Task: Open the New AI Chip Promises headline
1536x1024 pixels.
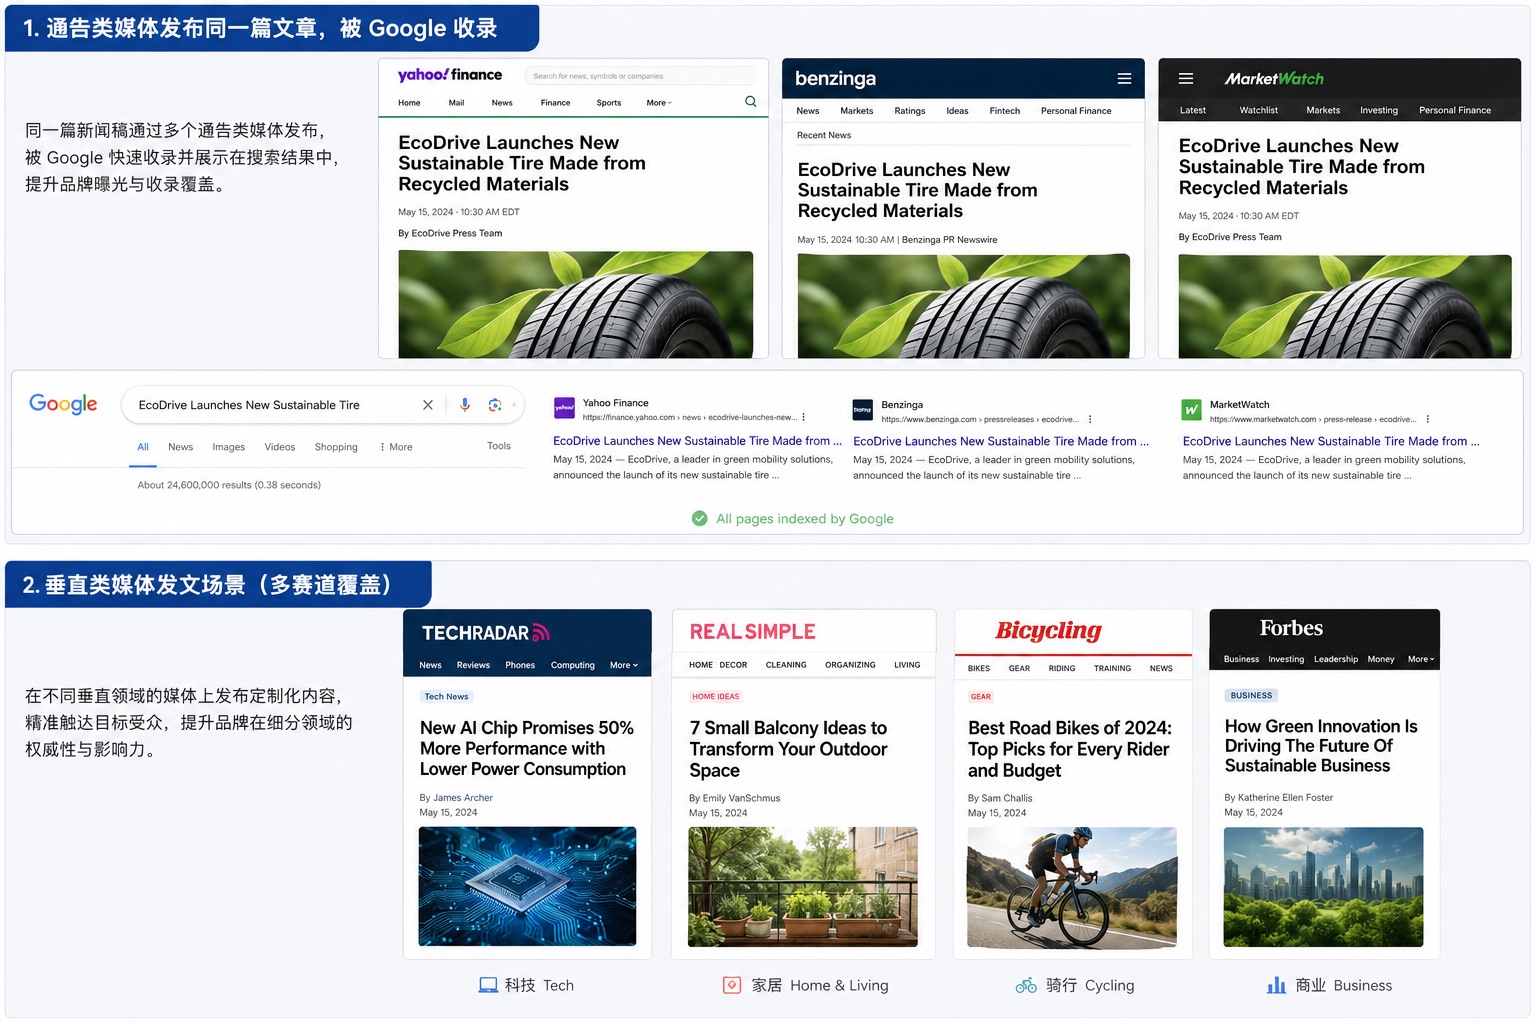Action: coord(527,748)
